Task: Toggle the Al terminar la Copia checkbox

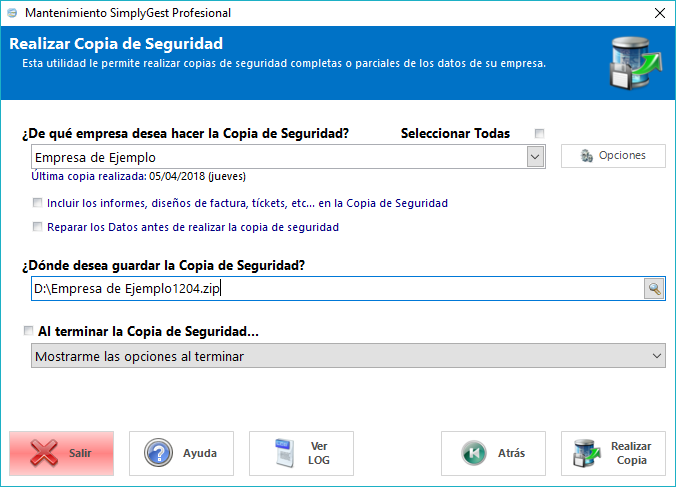Action: (28, 331)
